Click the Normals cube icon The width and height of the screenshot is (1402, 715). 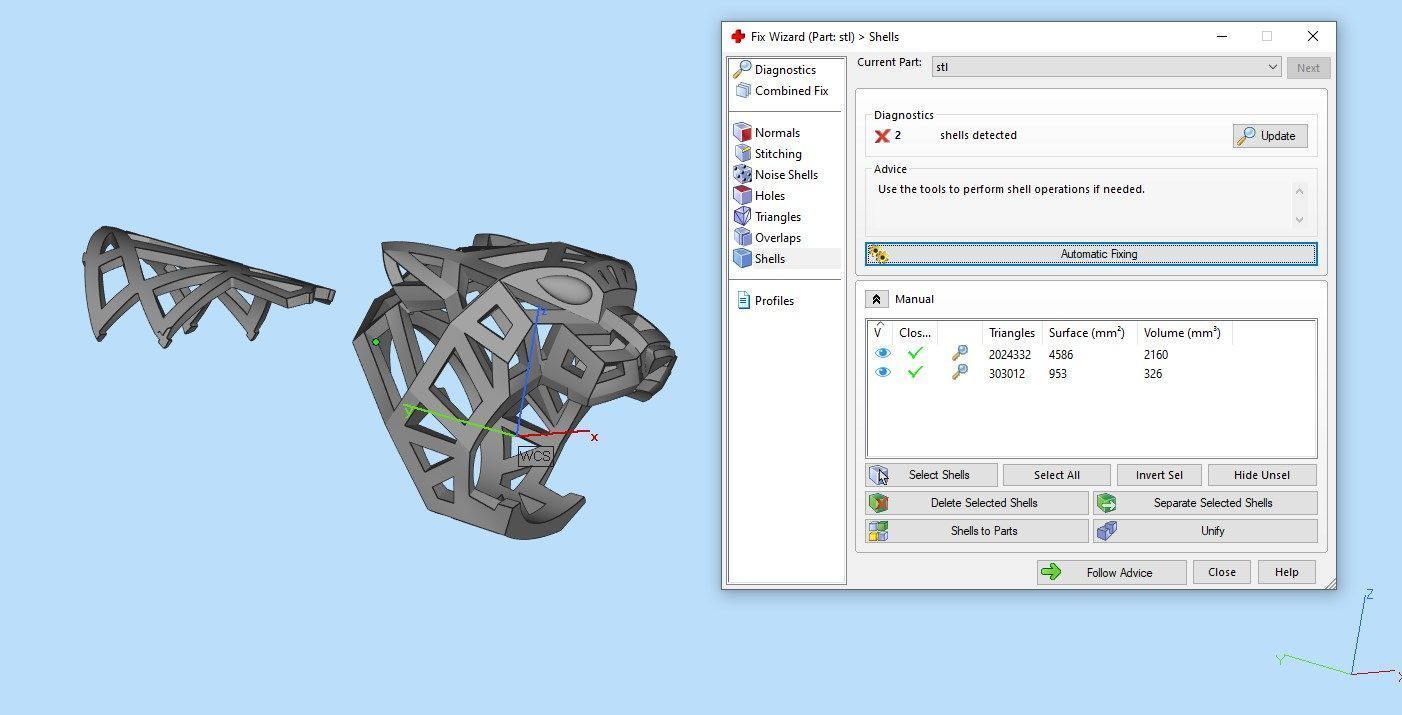click(742, 133)
